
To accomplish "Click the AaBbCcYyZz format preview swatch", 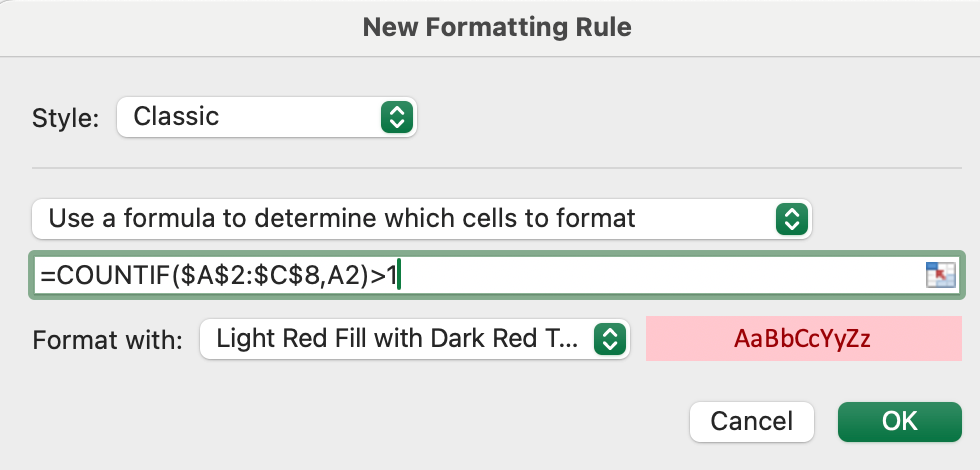I will coord(803,338).
